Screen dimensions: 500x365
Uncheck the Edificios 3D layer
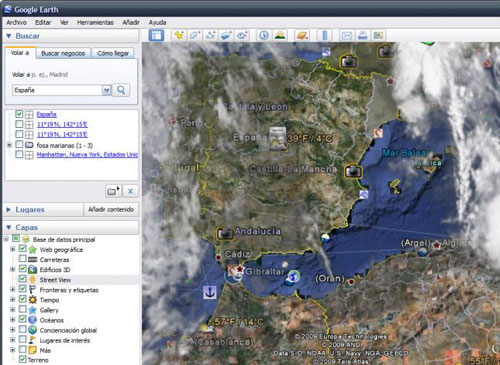tap(22, 269)
